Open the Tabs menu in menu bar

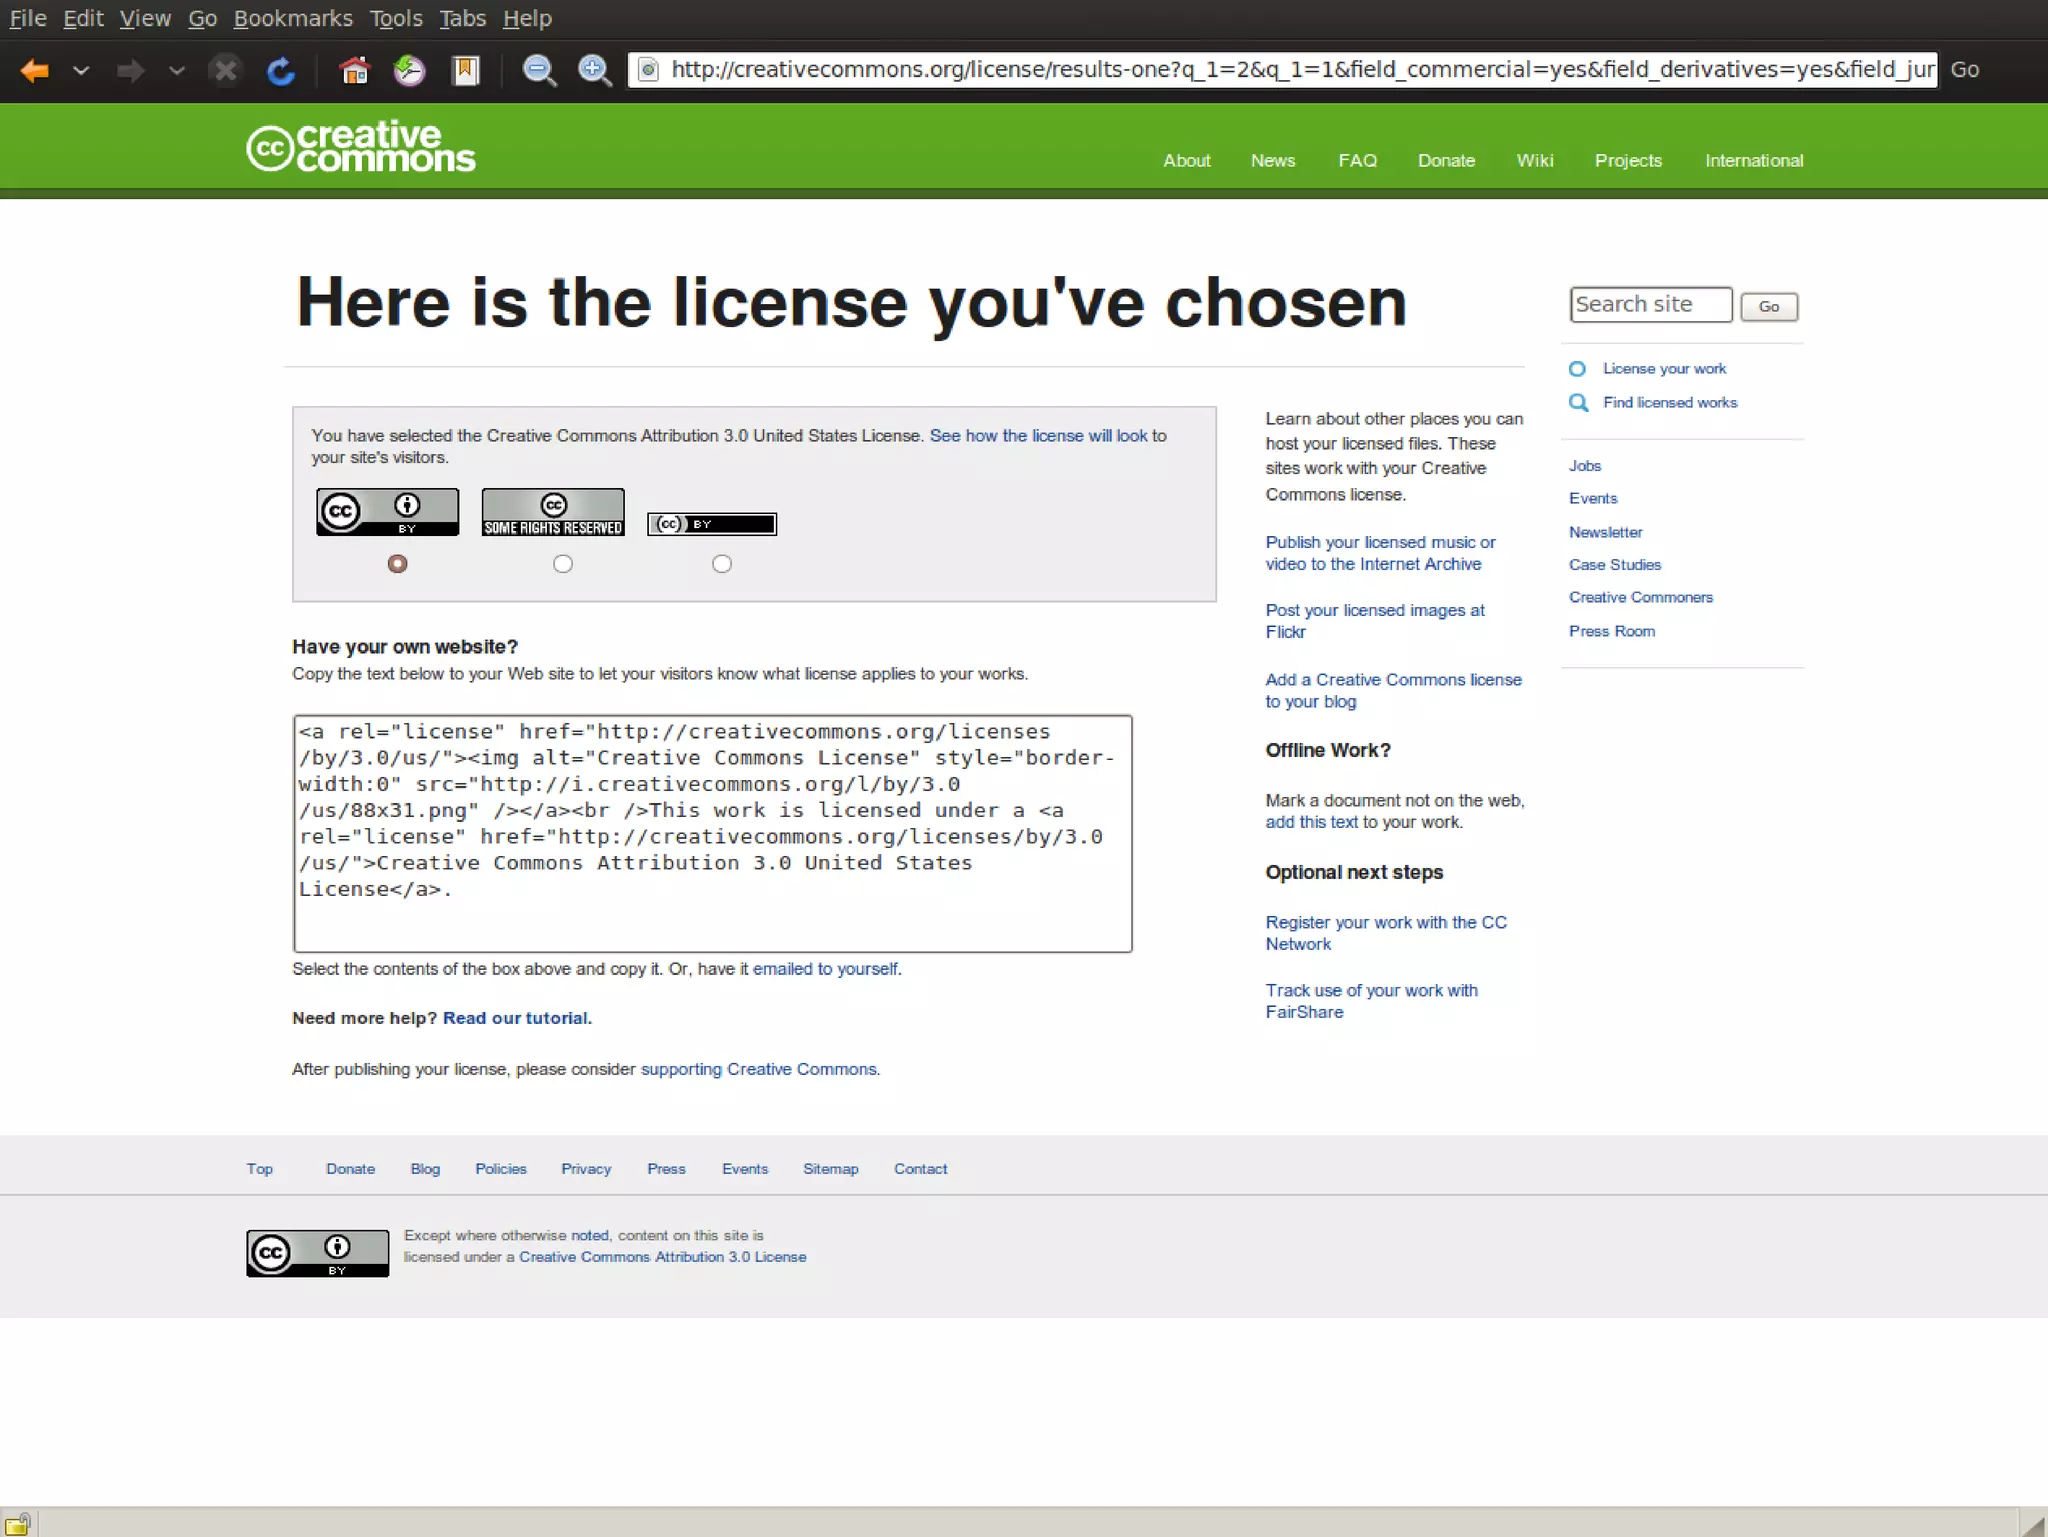[462, 18]
